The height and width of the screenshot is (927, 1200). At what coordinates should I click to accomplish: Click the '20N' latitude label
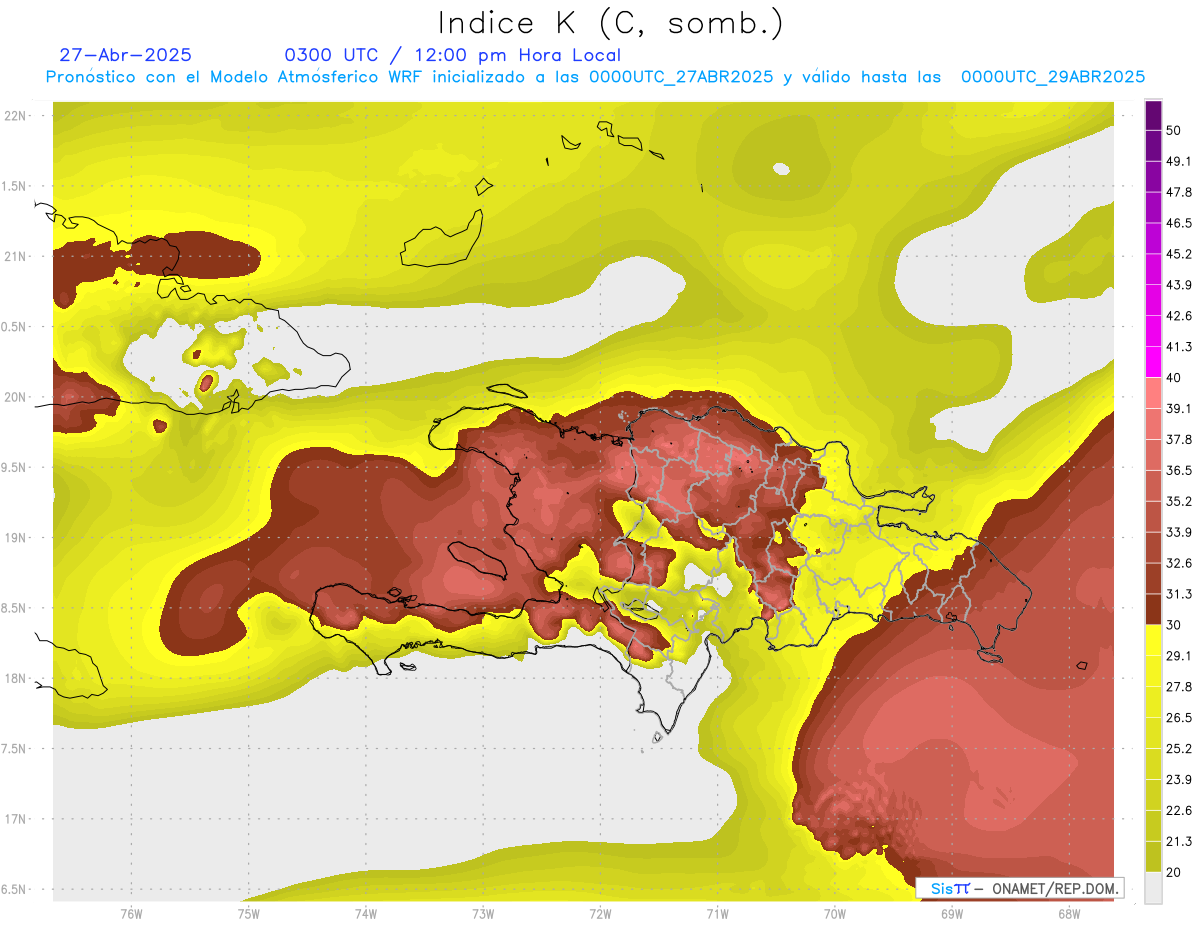coord(16,397)
